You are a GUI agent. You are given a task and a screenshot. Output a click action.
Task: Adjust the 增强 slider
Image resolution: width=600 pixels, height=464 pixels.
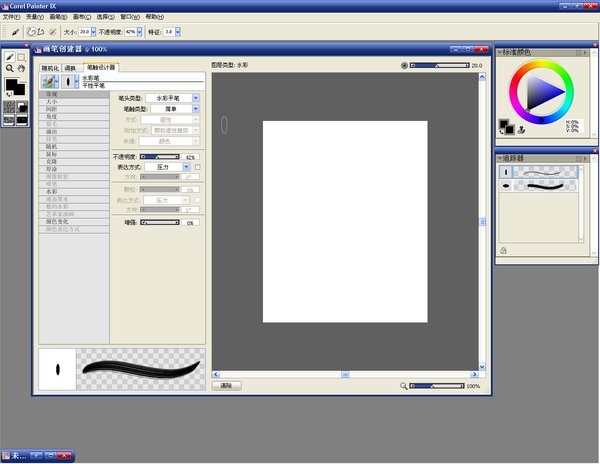click(x=160, y=223)
